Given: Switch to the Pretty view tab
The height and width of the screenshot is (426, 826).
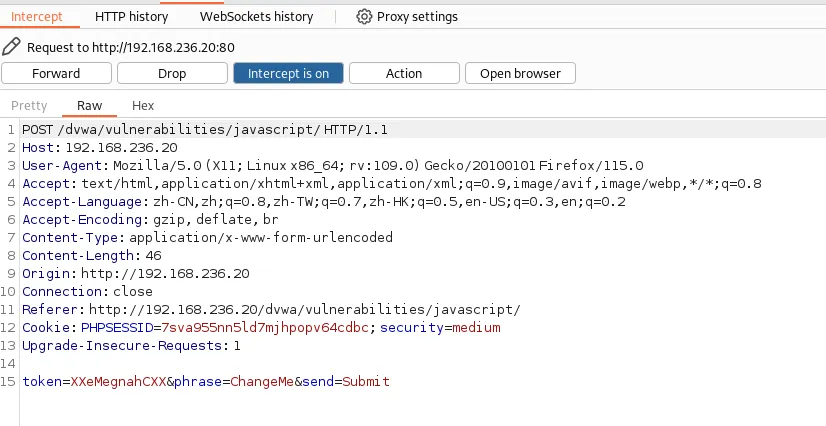Looking at the screenshot, I should (x=29, y=105).
